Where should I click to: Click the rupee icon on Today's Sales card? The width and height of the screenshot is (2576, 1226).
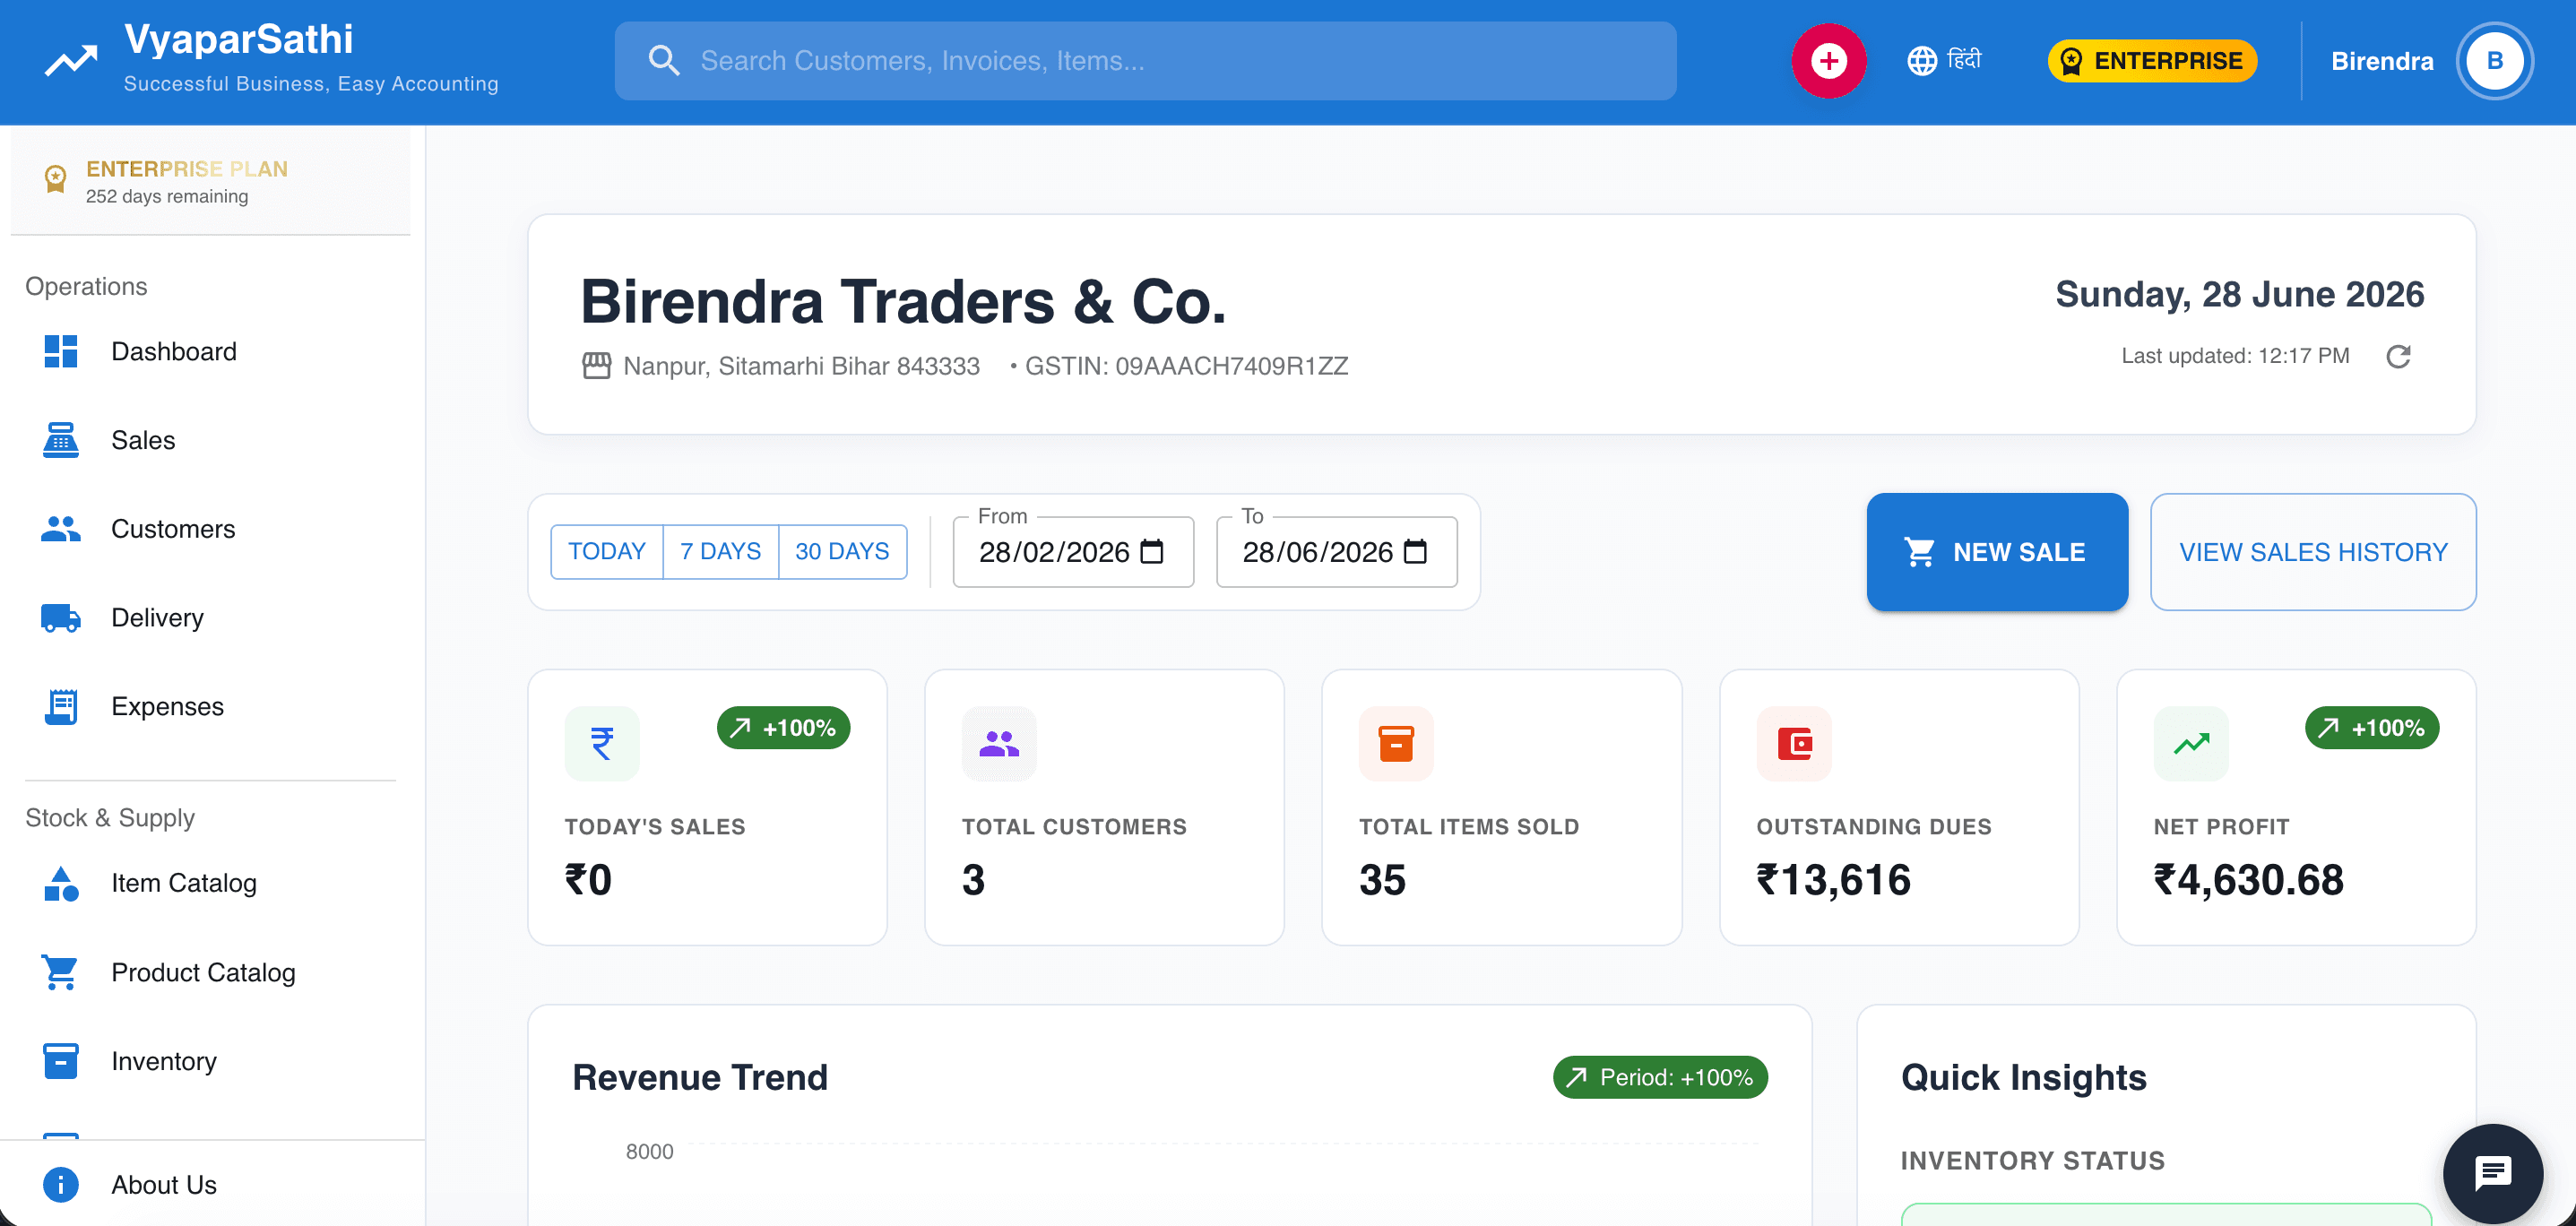pyautogui.click(x=602, y=744)
